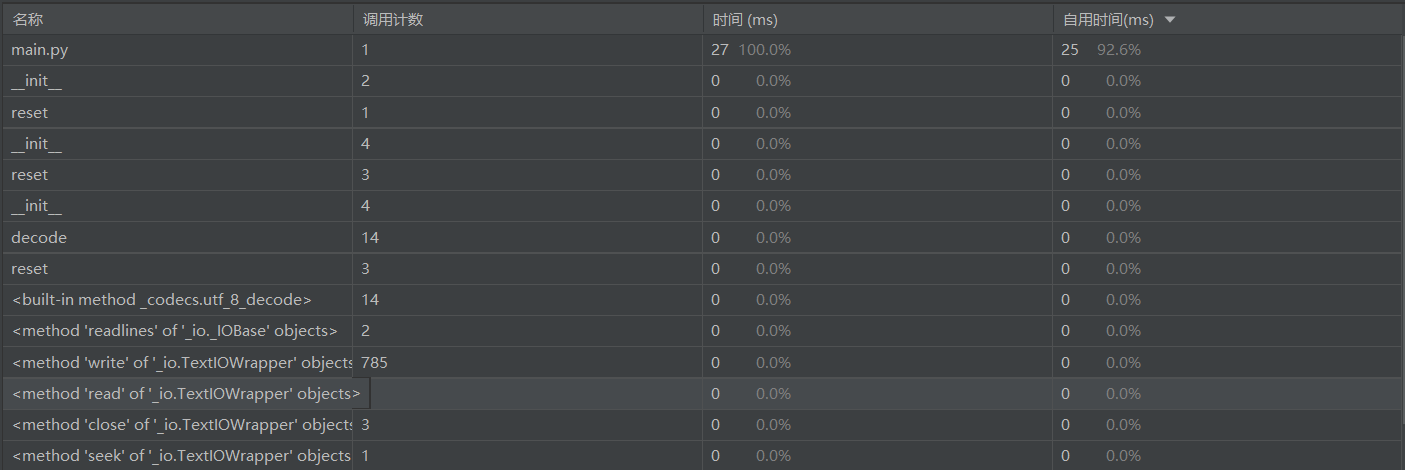Select the decode function row
This screenshot has height=470, width=1405.
[39, 237]
